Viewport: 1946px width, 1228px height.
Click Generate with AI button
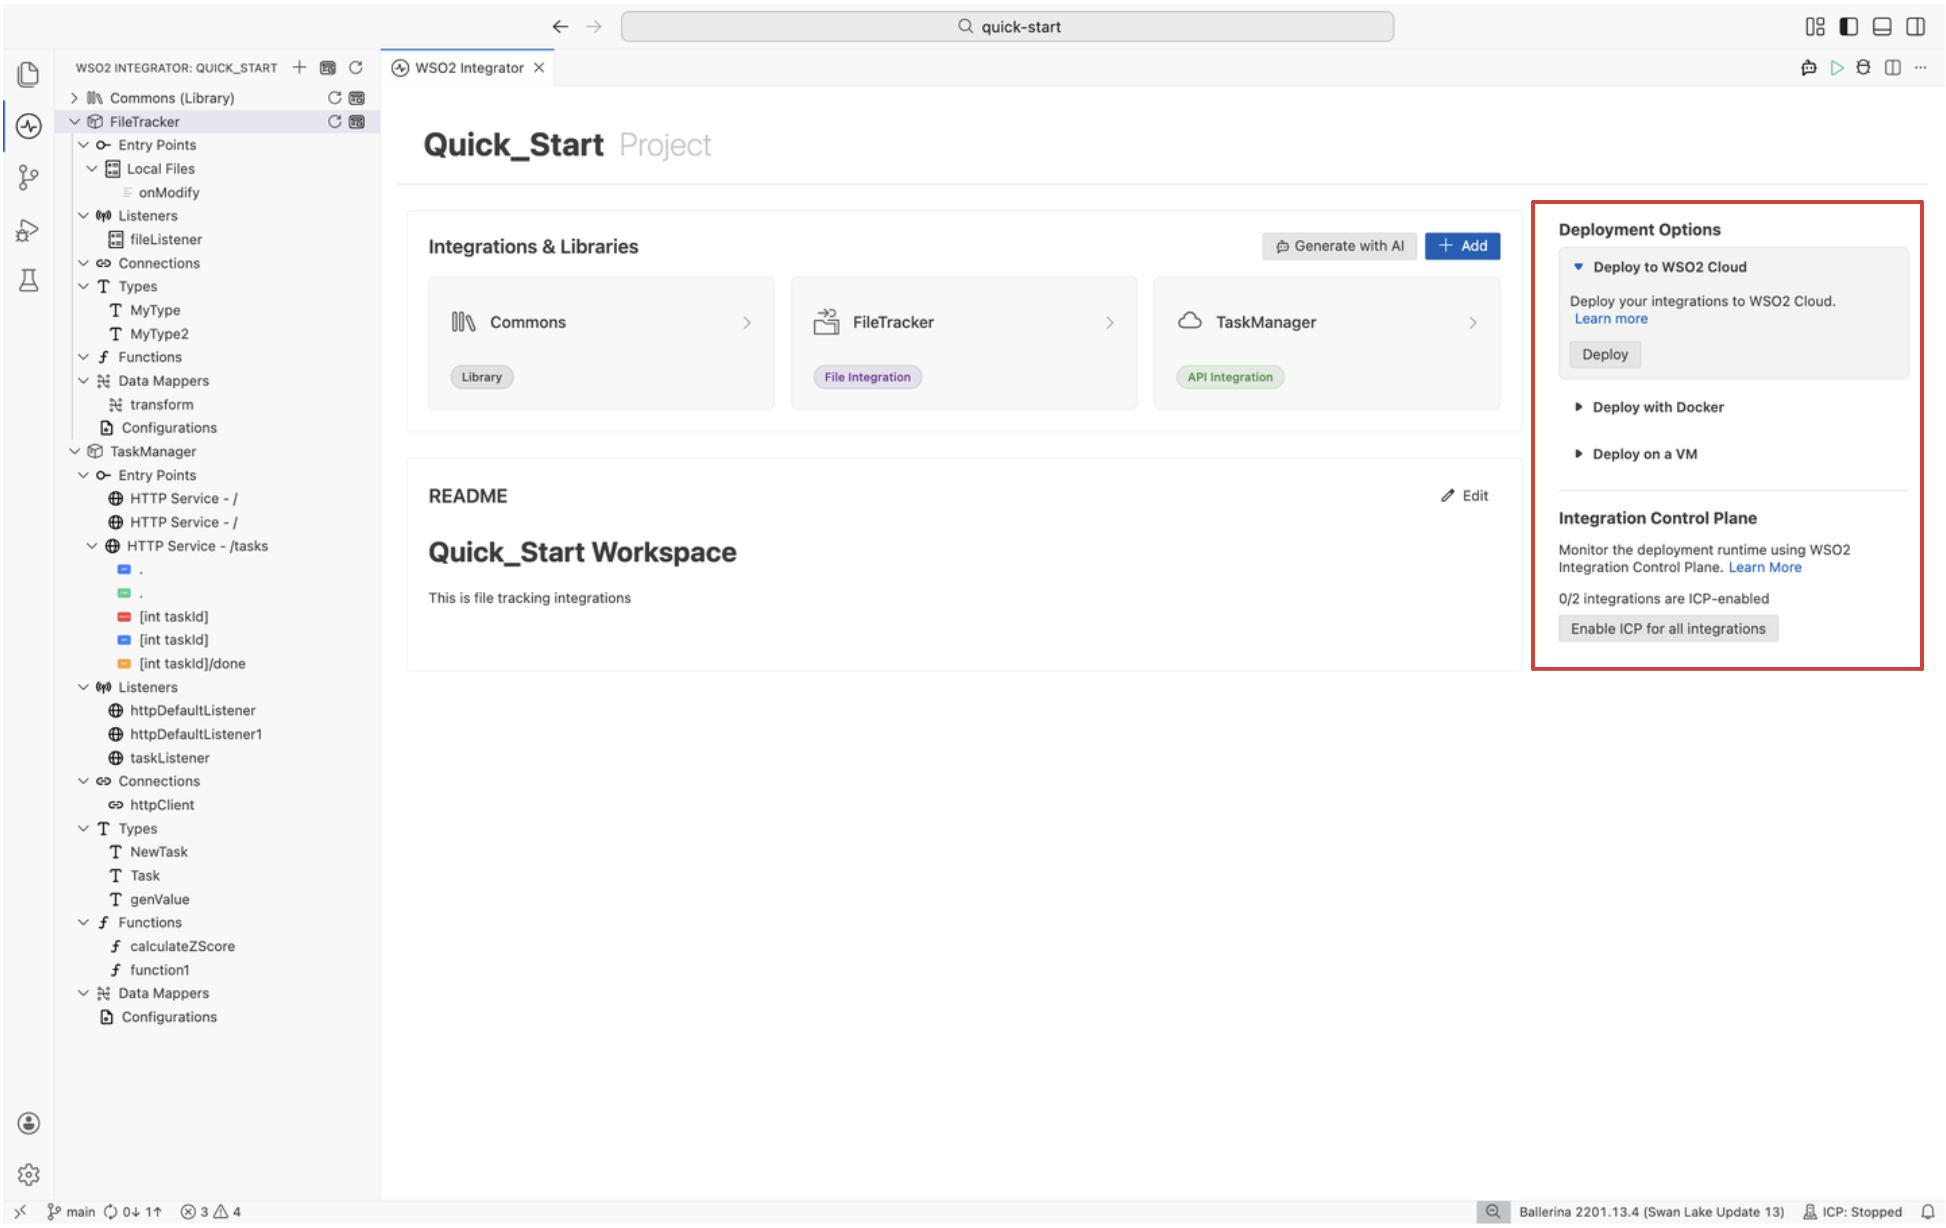pos(1339,246)
